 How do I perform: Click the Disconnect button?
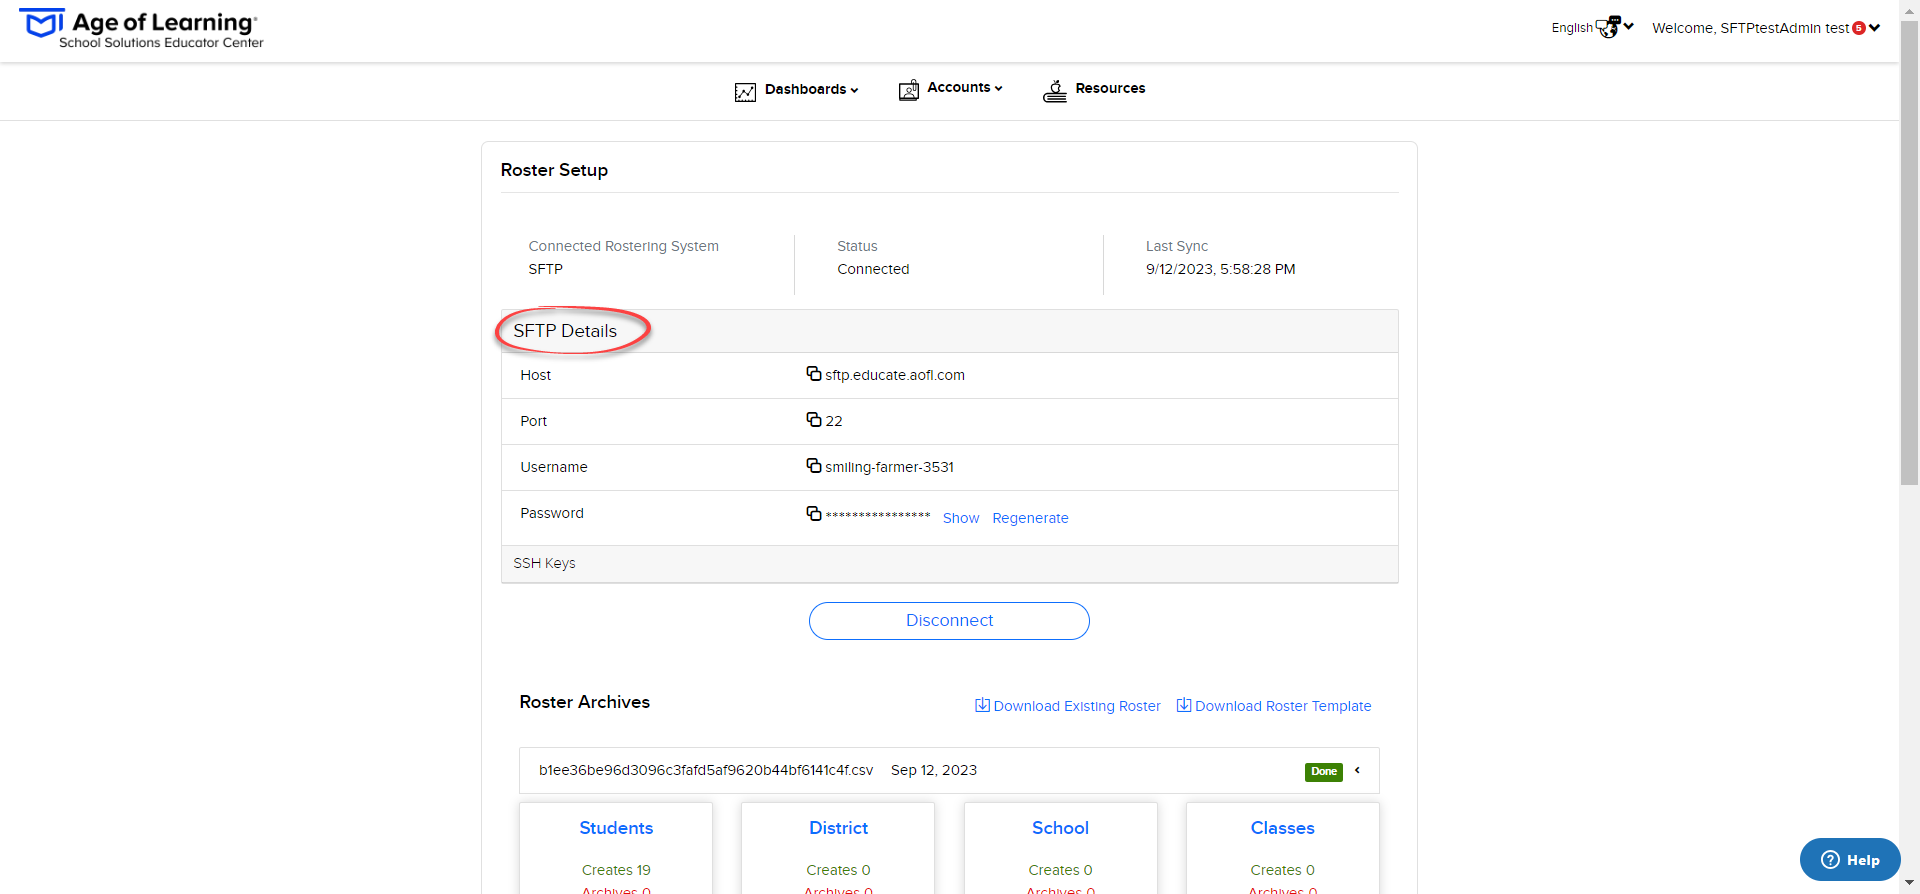tap(949, 621)
